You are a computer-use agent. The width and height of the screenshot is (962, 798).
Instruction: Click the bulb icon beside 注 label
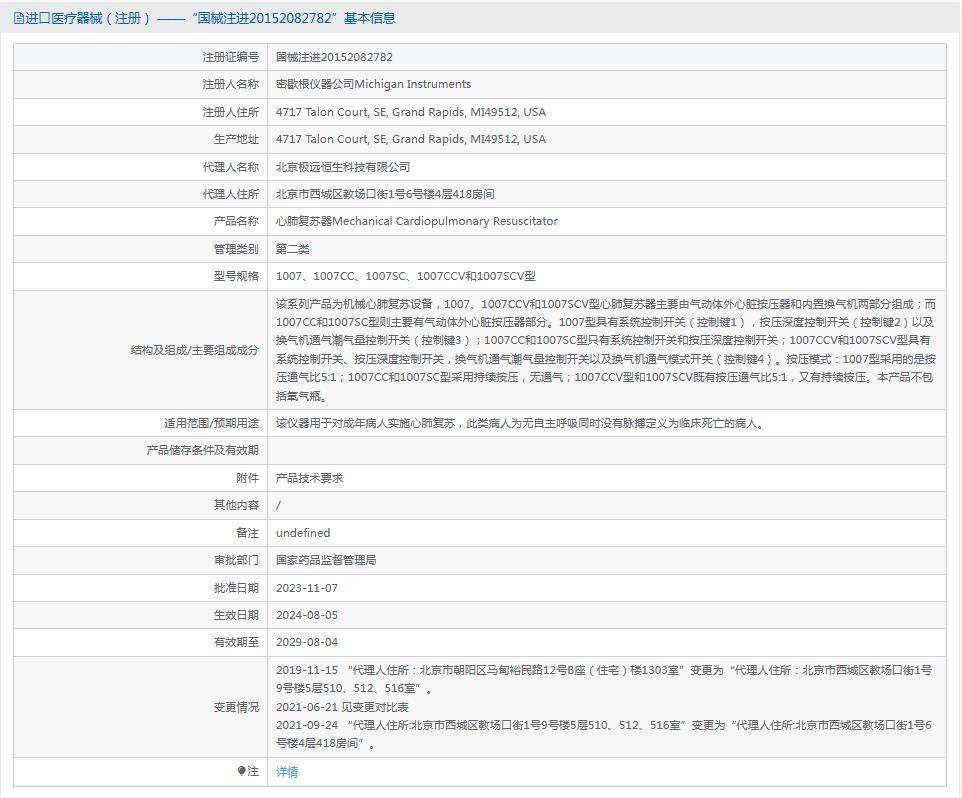click(241, 771)
